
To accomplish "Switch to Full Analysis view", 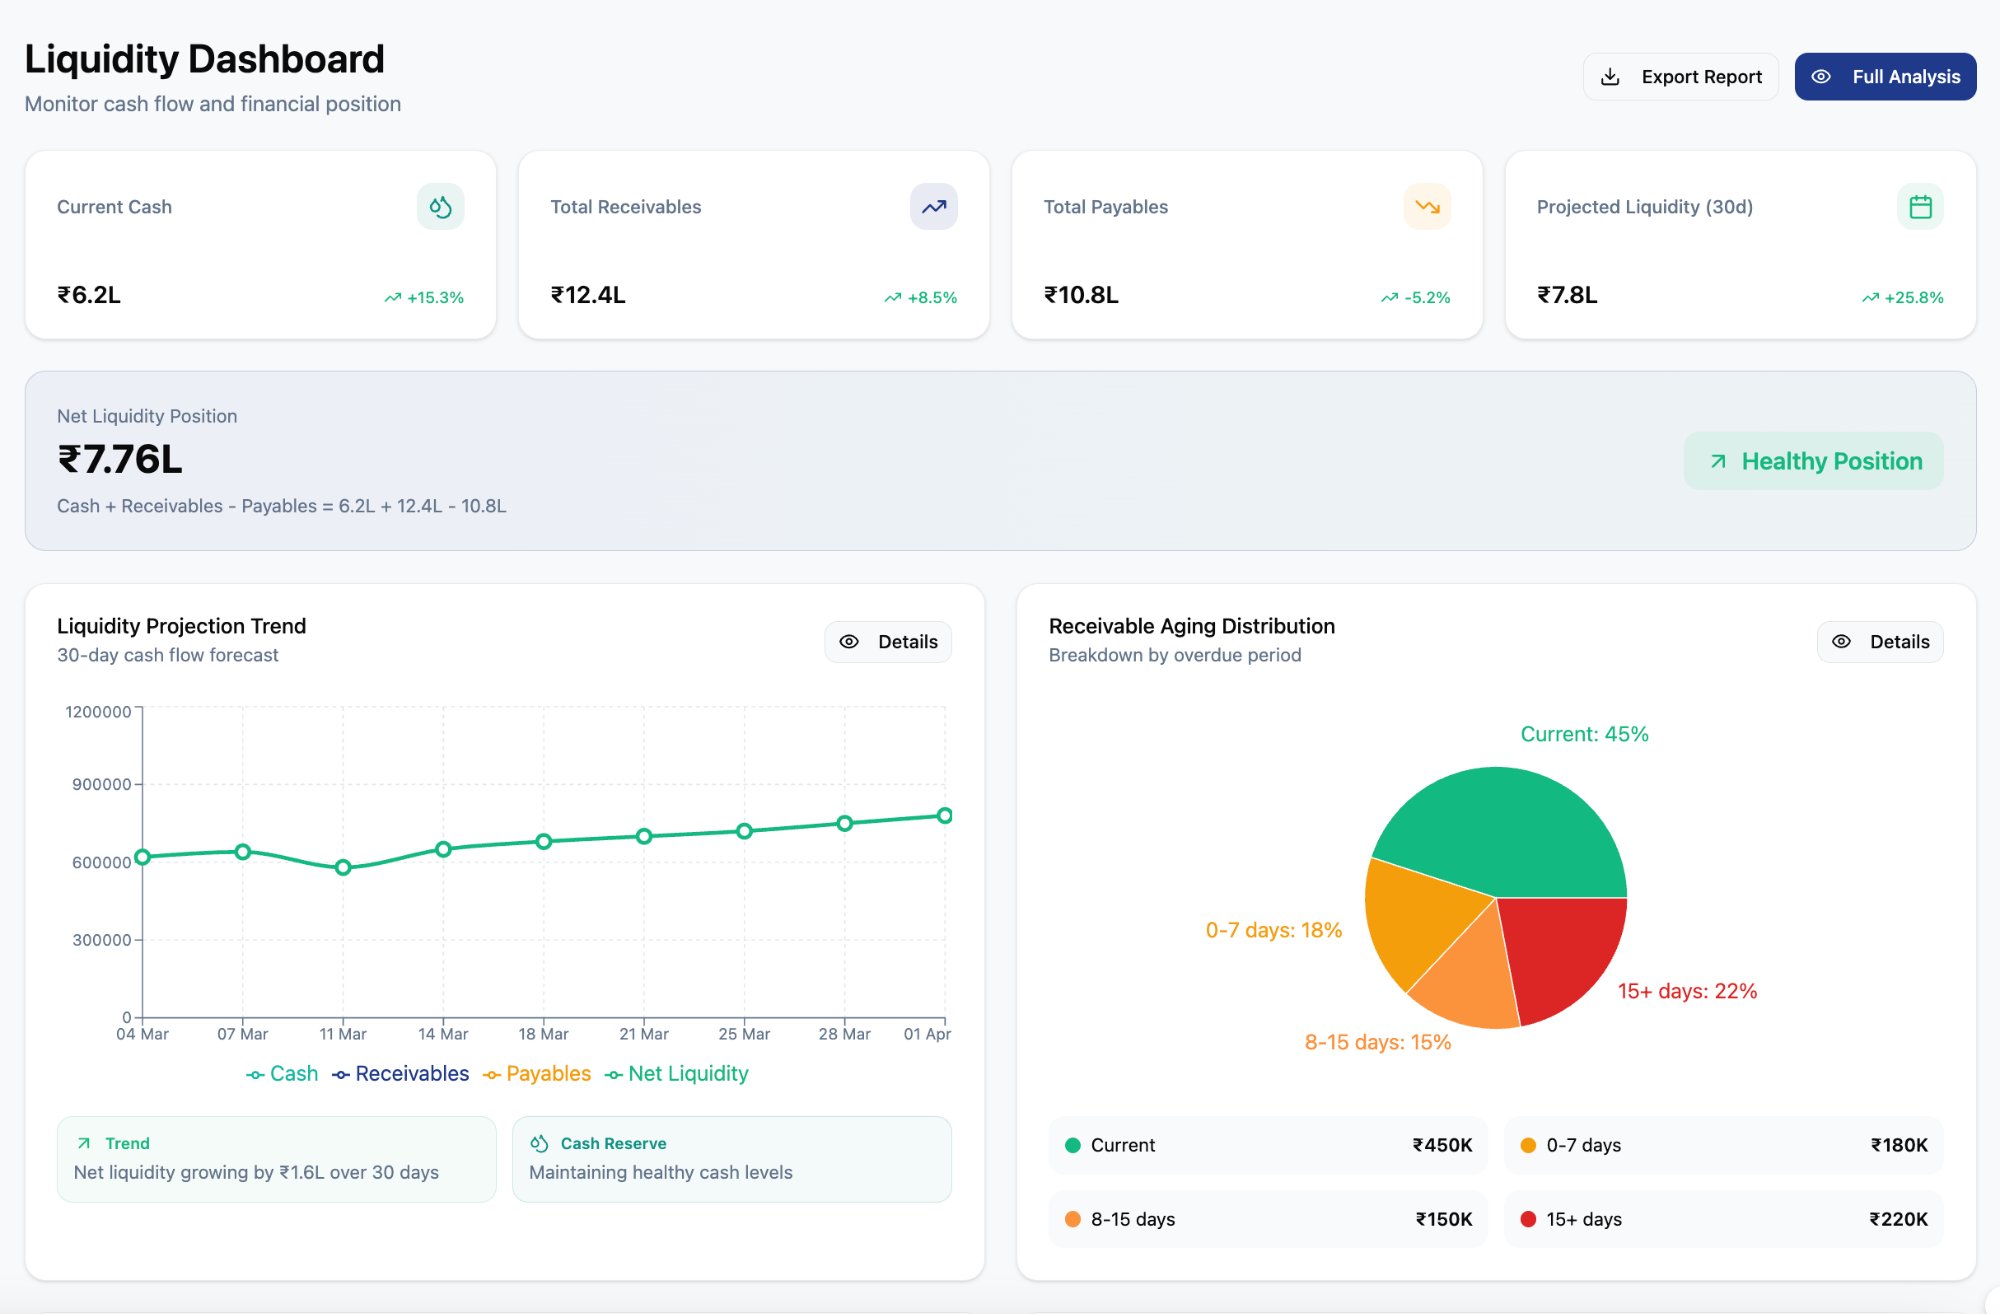I will click(x=1884, y=75).
